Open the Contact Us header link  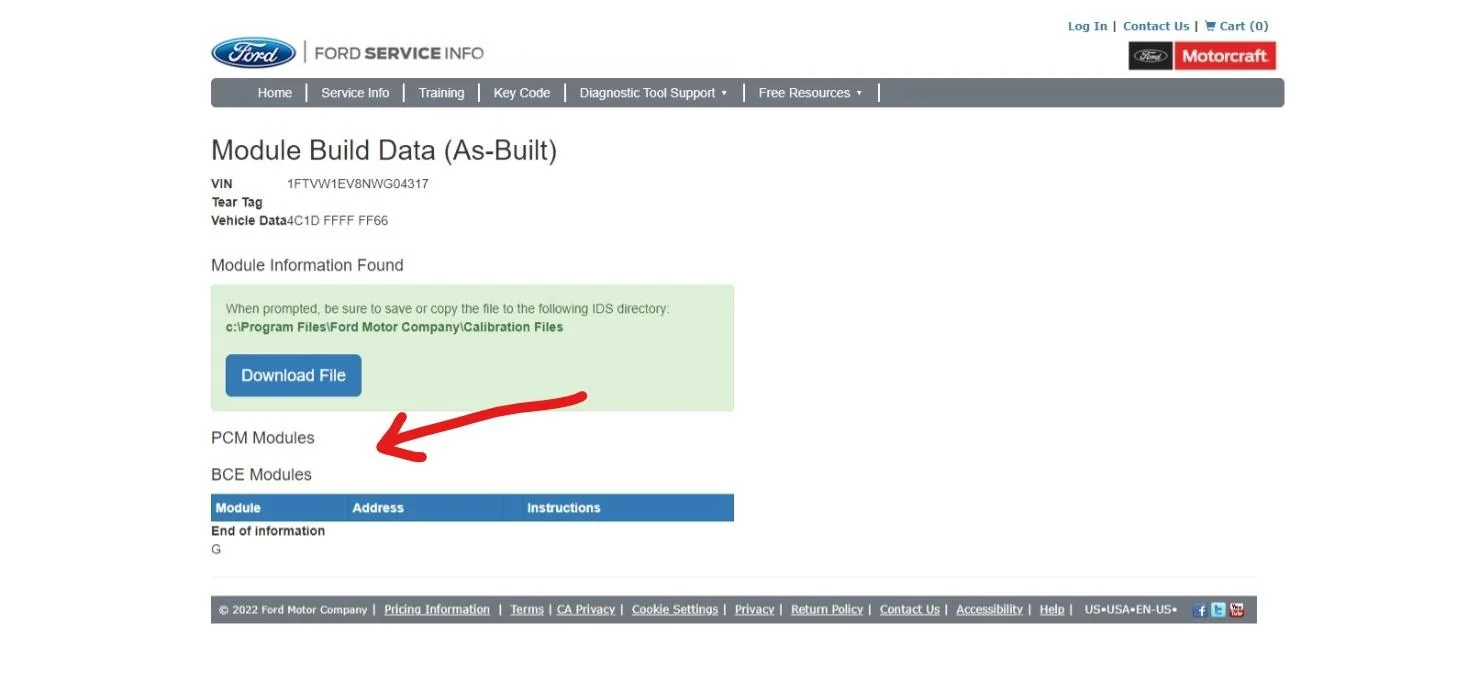tap(1156, 26)
